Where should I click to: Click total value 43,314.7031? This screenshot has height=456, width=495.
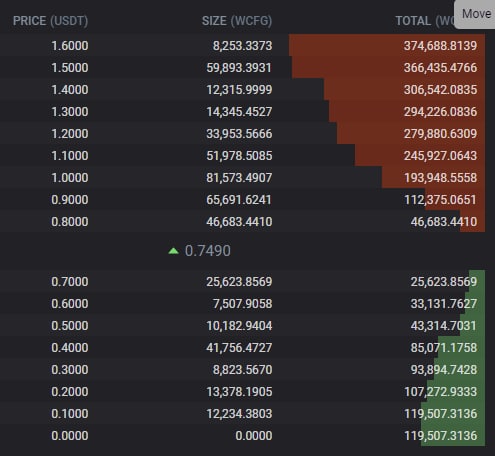(x=444, y=326)
